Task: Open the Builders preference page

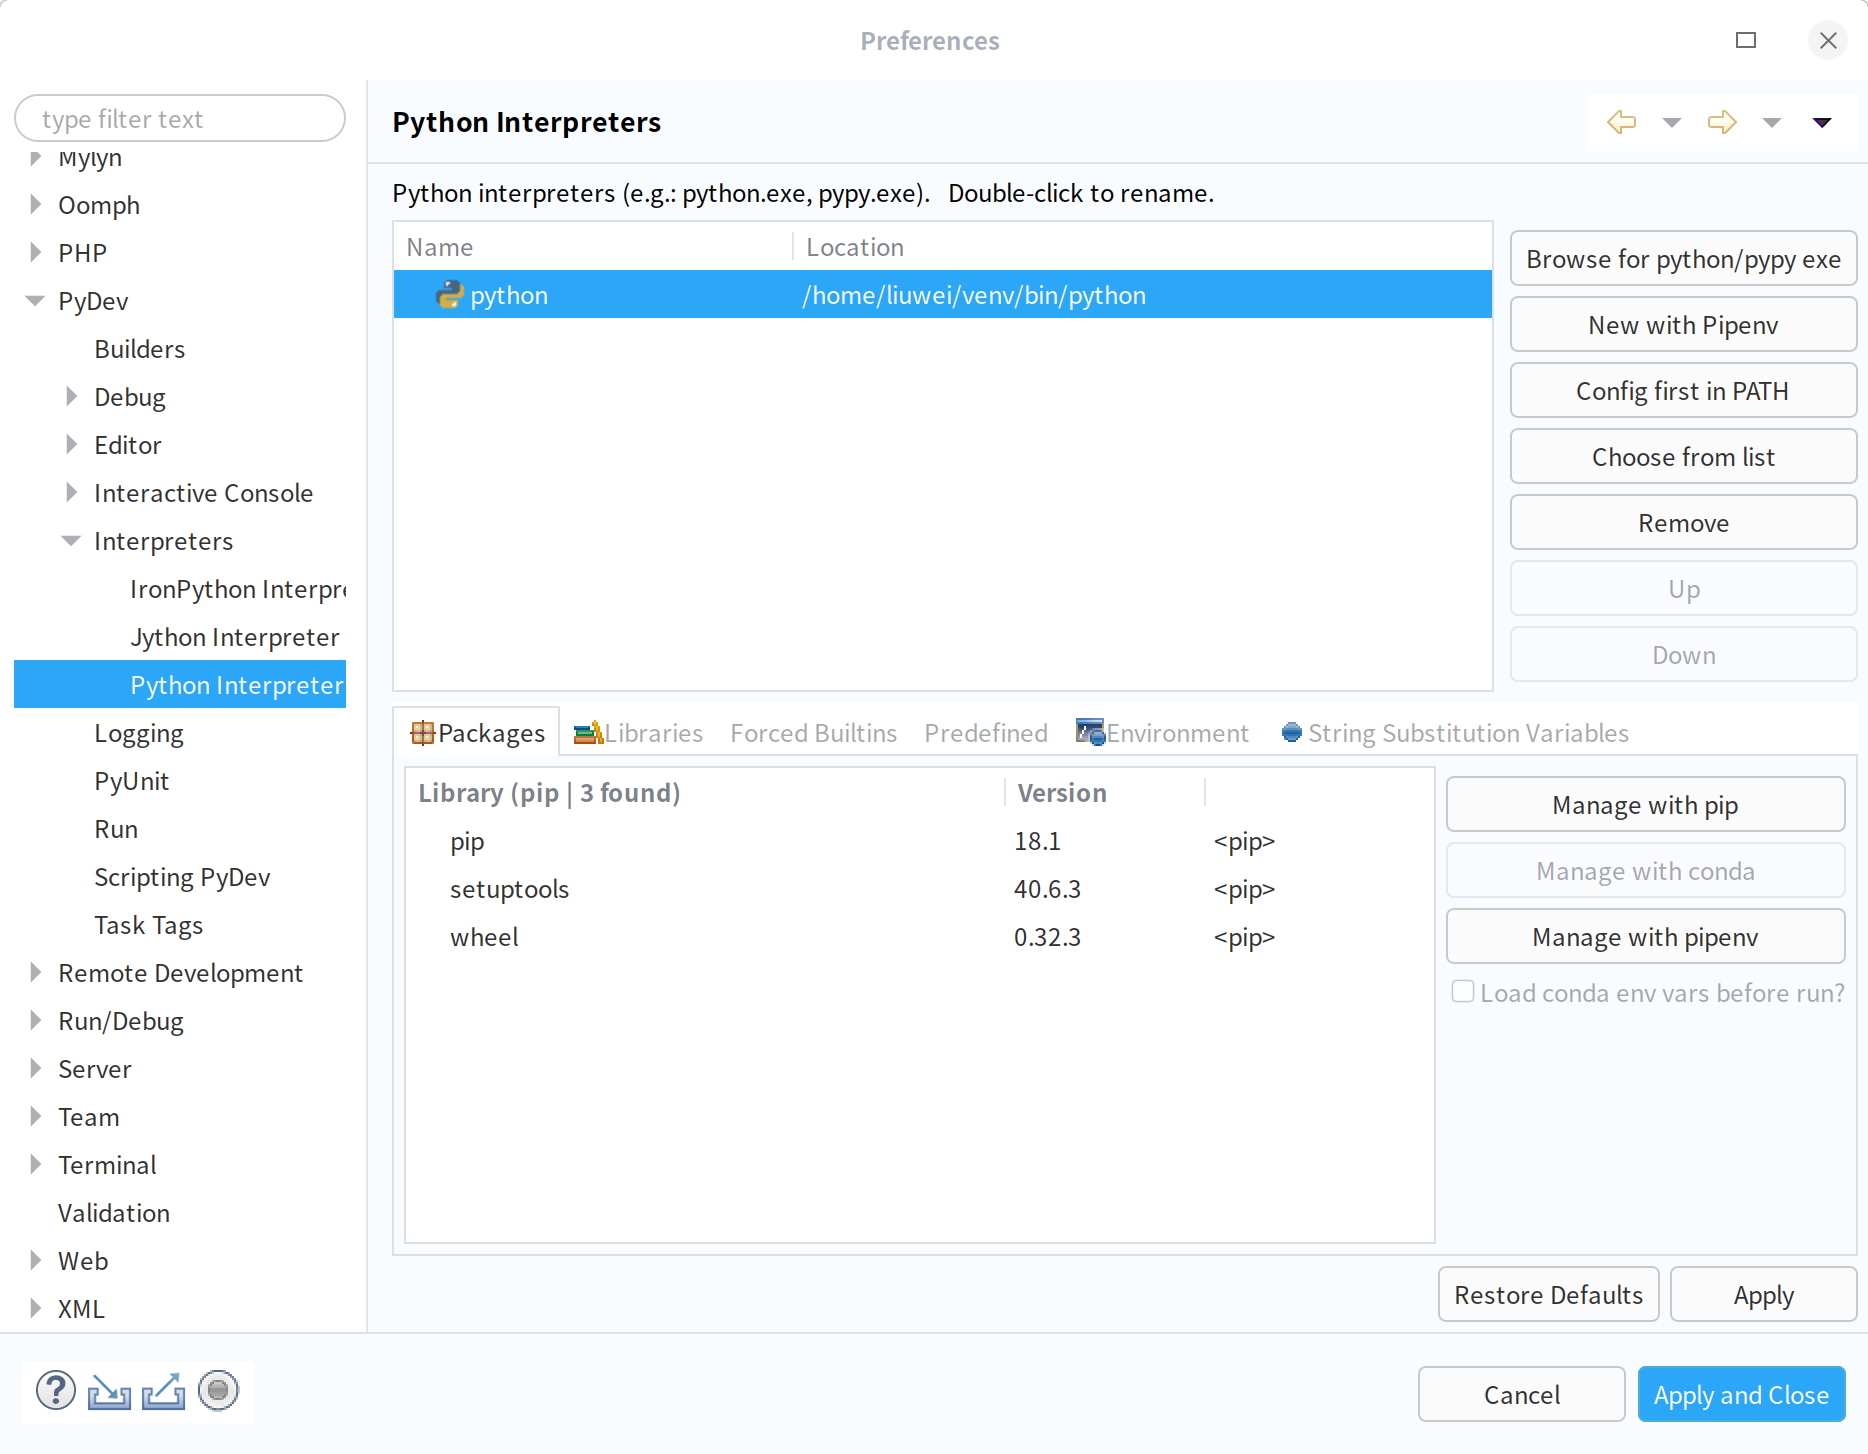Action: 140,349
